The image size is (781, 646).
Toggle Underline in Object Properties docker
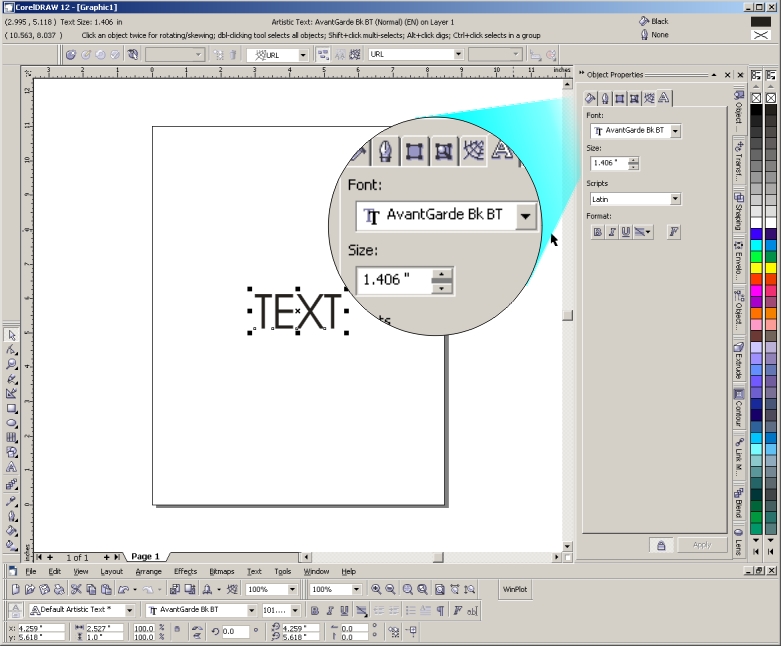point(626,232)
